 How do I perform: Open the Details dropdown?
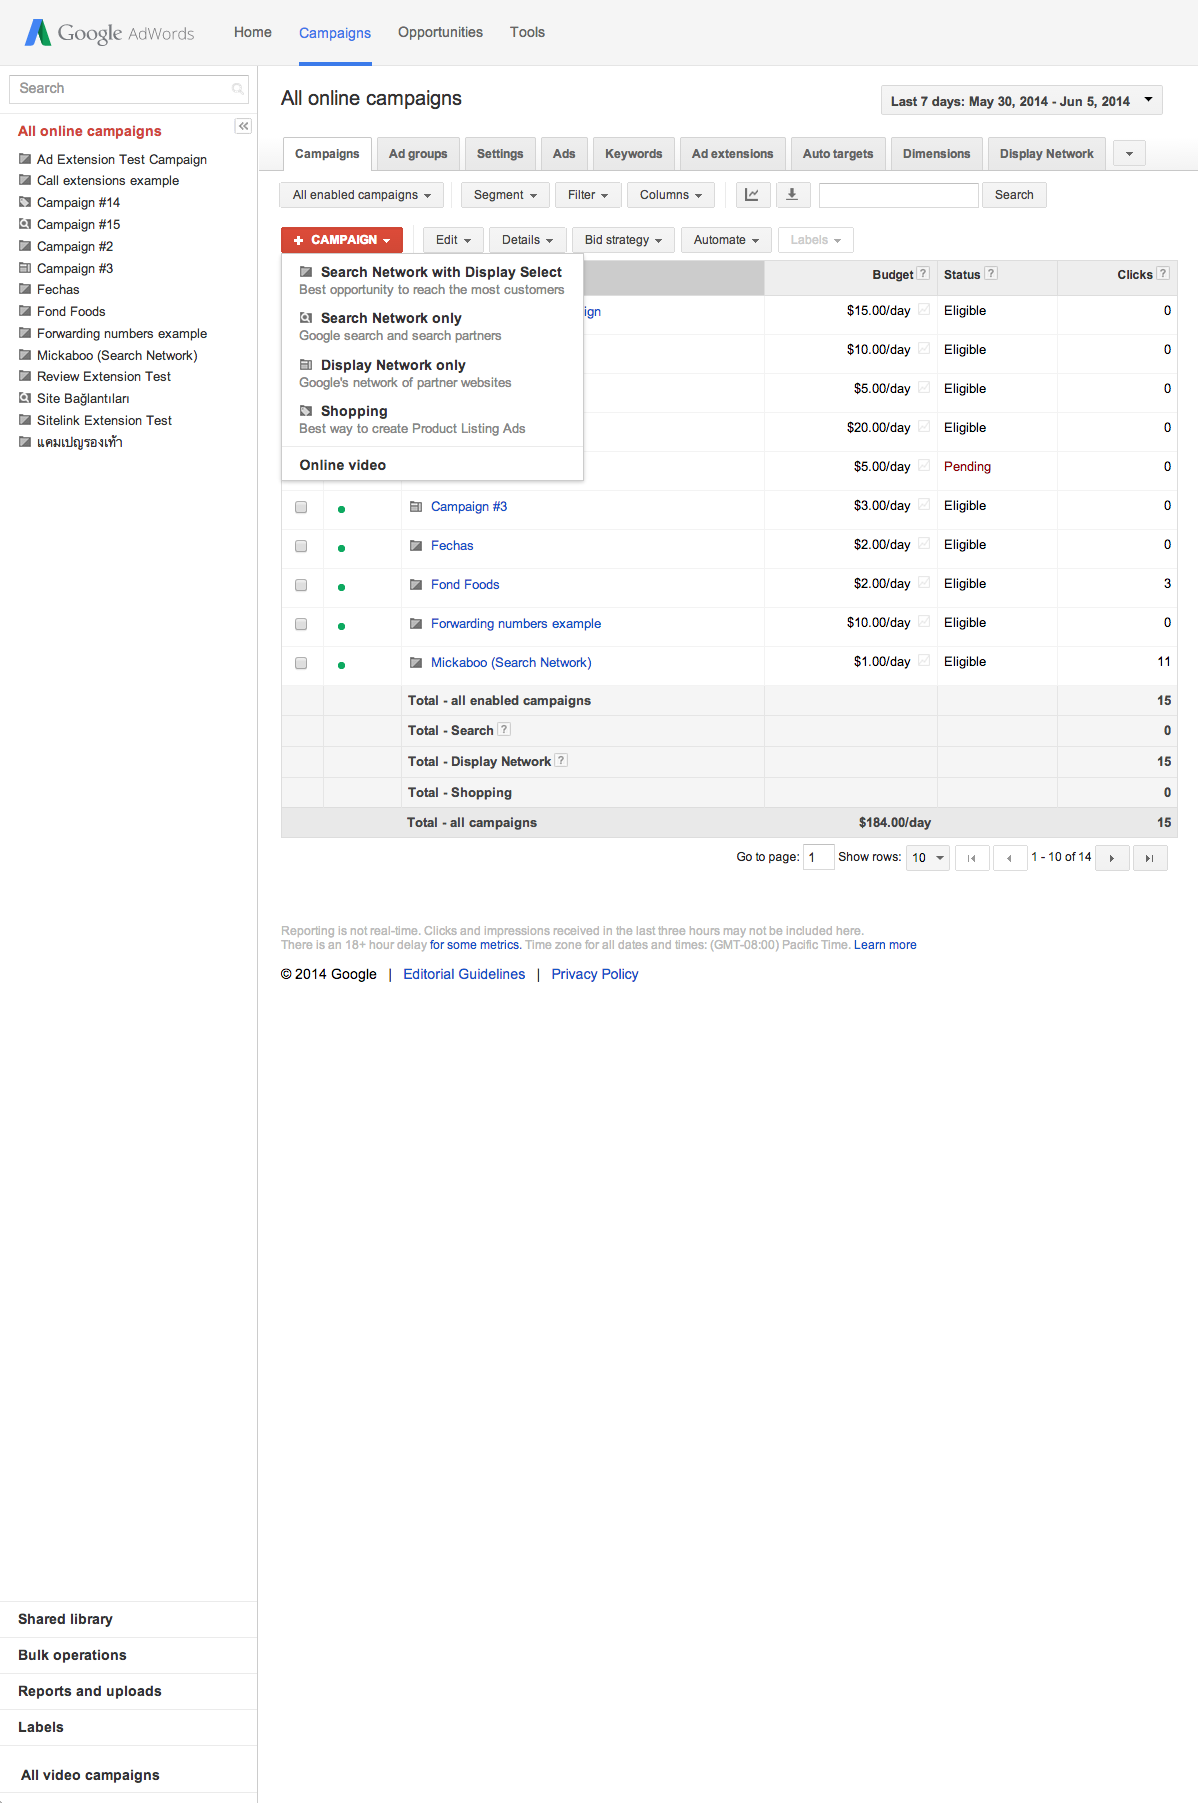coord(527,240)
